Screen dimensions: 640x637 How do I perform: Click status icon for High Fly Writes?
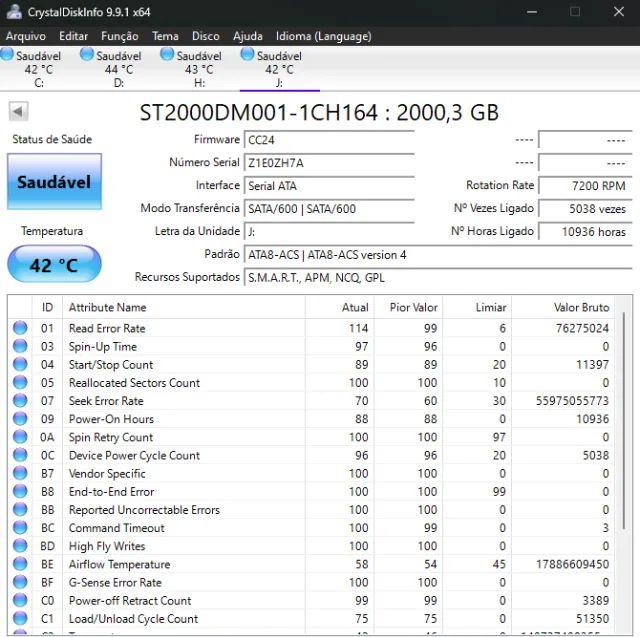coord(20,546)
